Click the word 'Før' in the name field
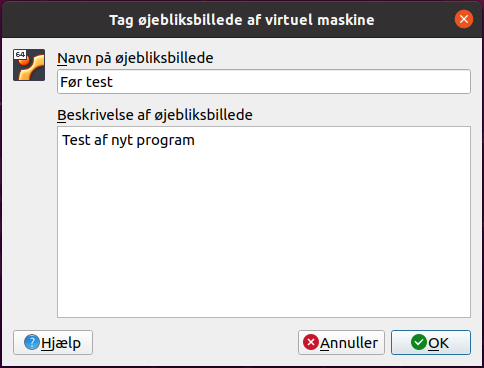484x368 pixels. pyautogui.click(x=71, y=82)
